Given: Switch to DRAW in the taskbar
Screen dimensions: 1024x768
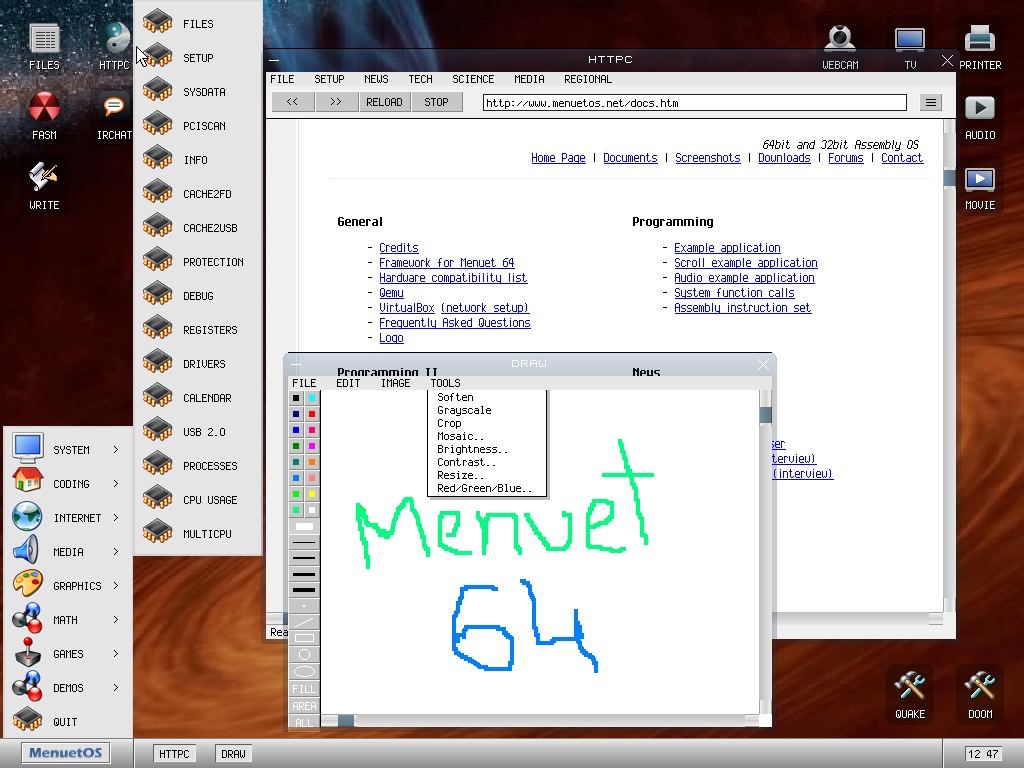Looking at the screenshot, I should pos(233,754).
